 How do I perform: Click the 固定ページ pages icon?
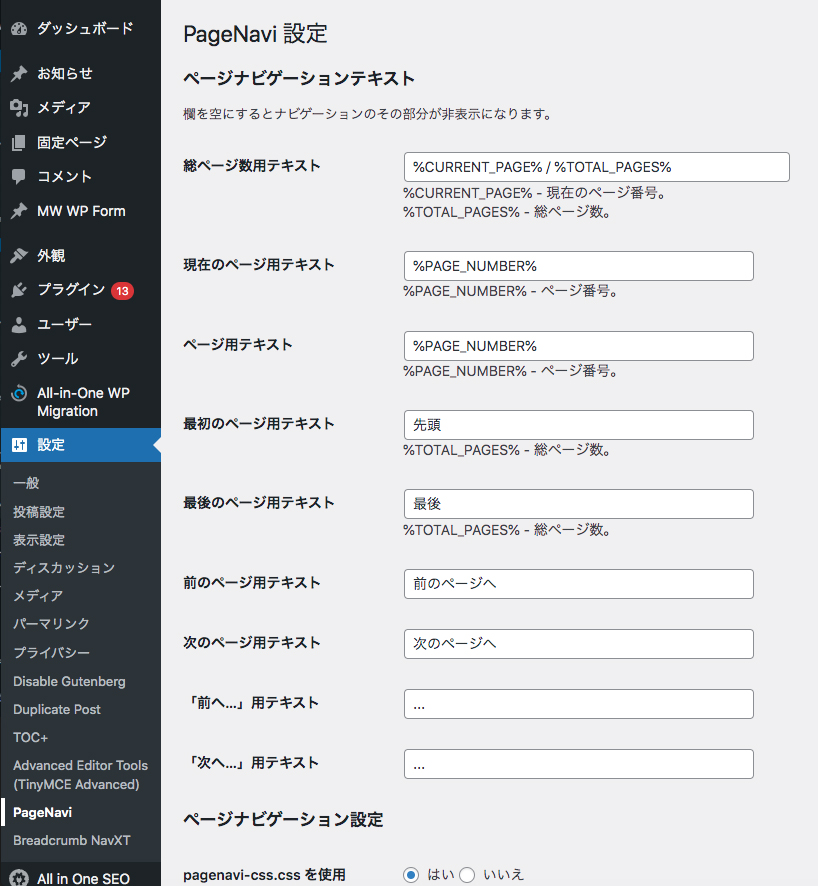tap(19, 143)
